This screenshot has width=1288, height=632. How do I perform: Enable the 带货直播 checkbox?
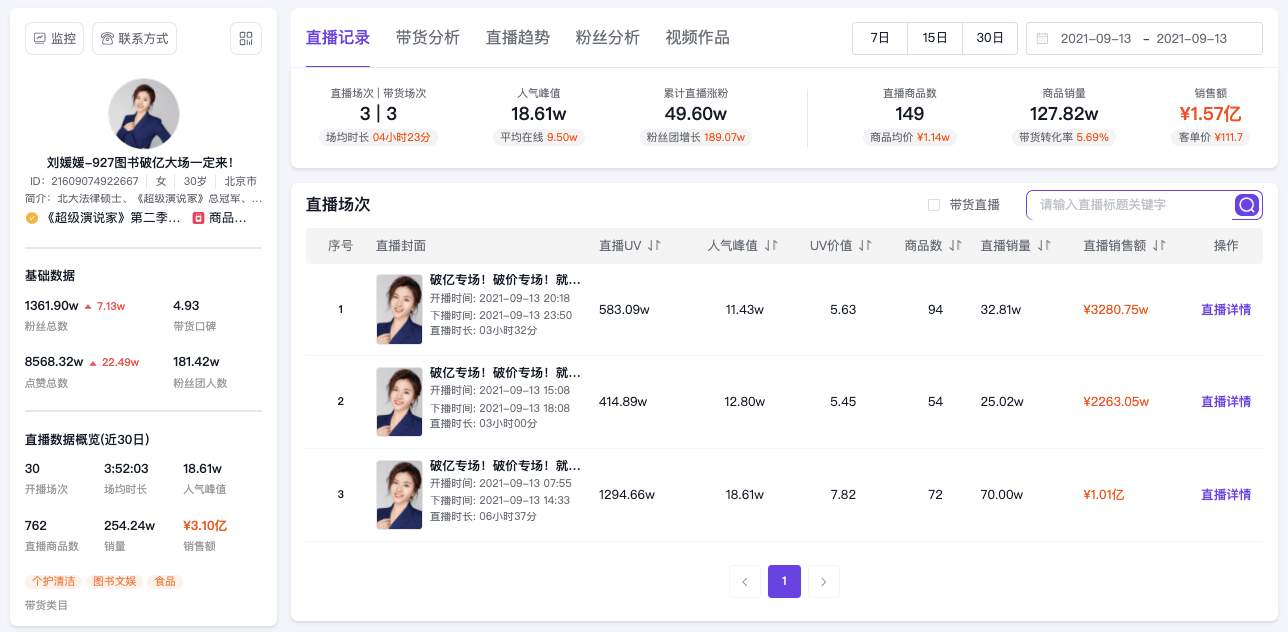(934, 205)
